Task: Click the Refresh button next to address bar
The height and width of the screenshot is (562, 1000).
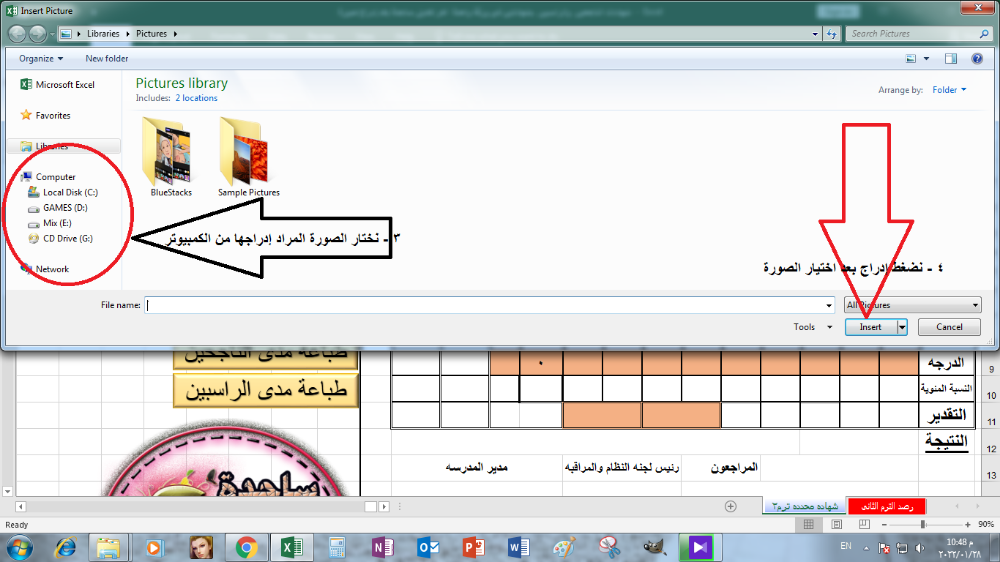Action: coord(831,34)
